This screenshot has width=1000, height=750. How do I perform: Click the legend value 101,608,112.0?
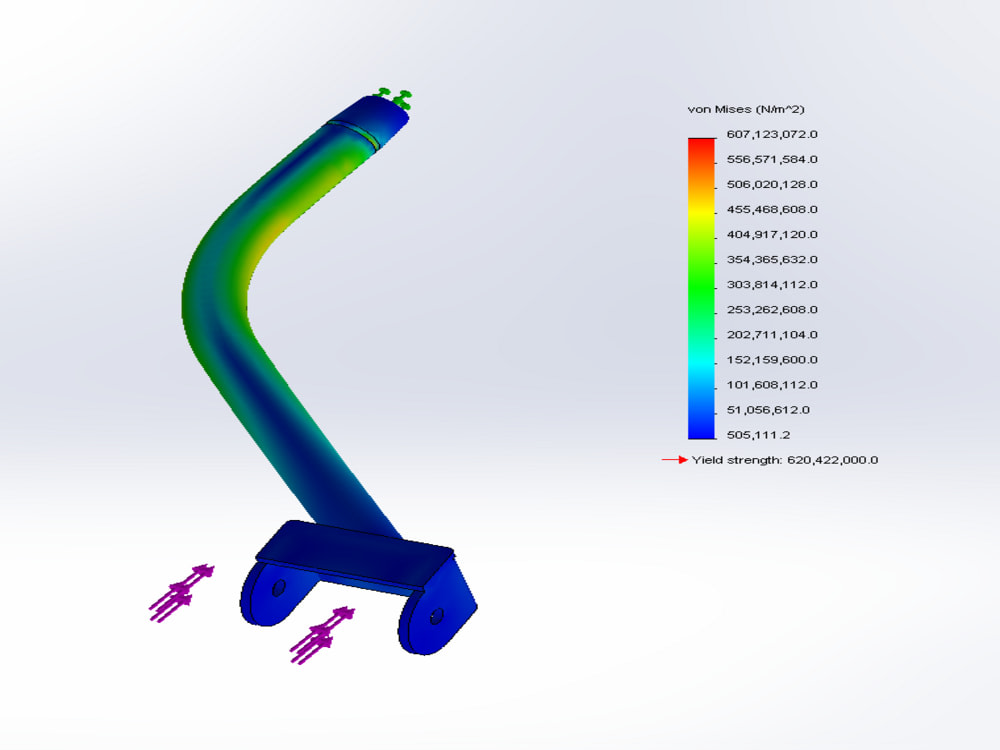click(772, 385)
